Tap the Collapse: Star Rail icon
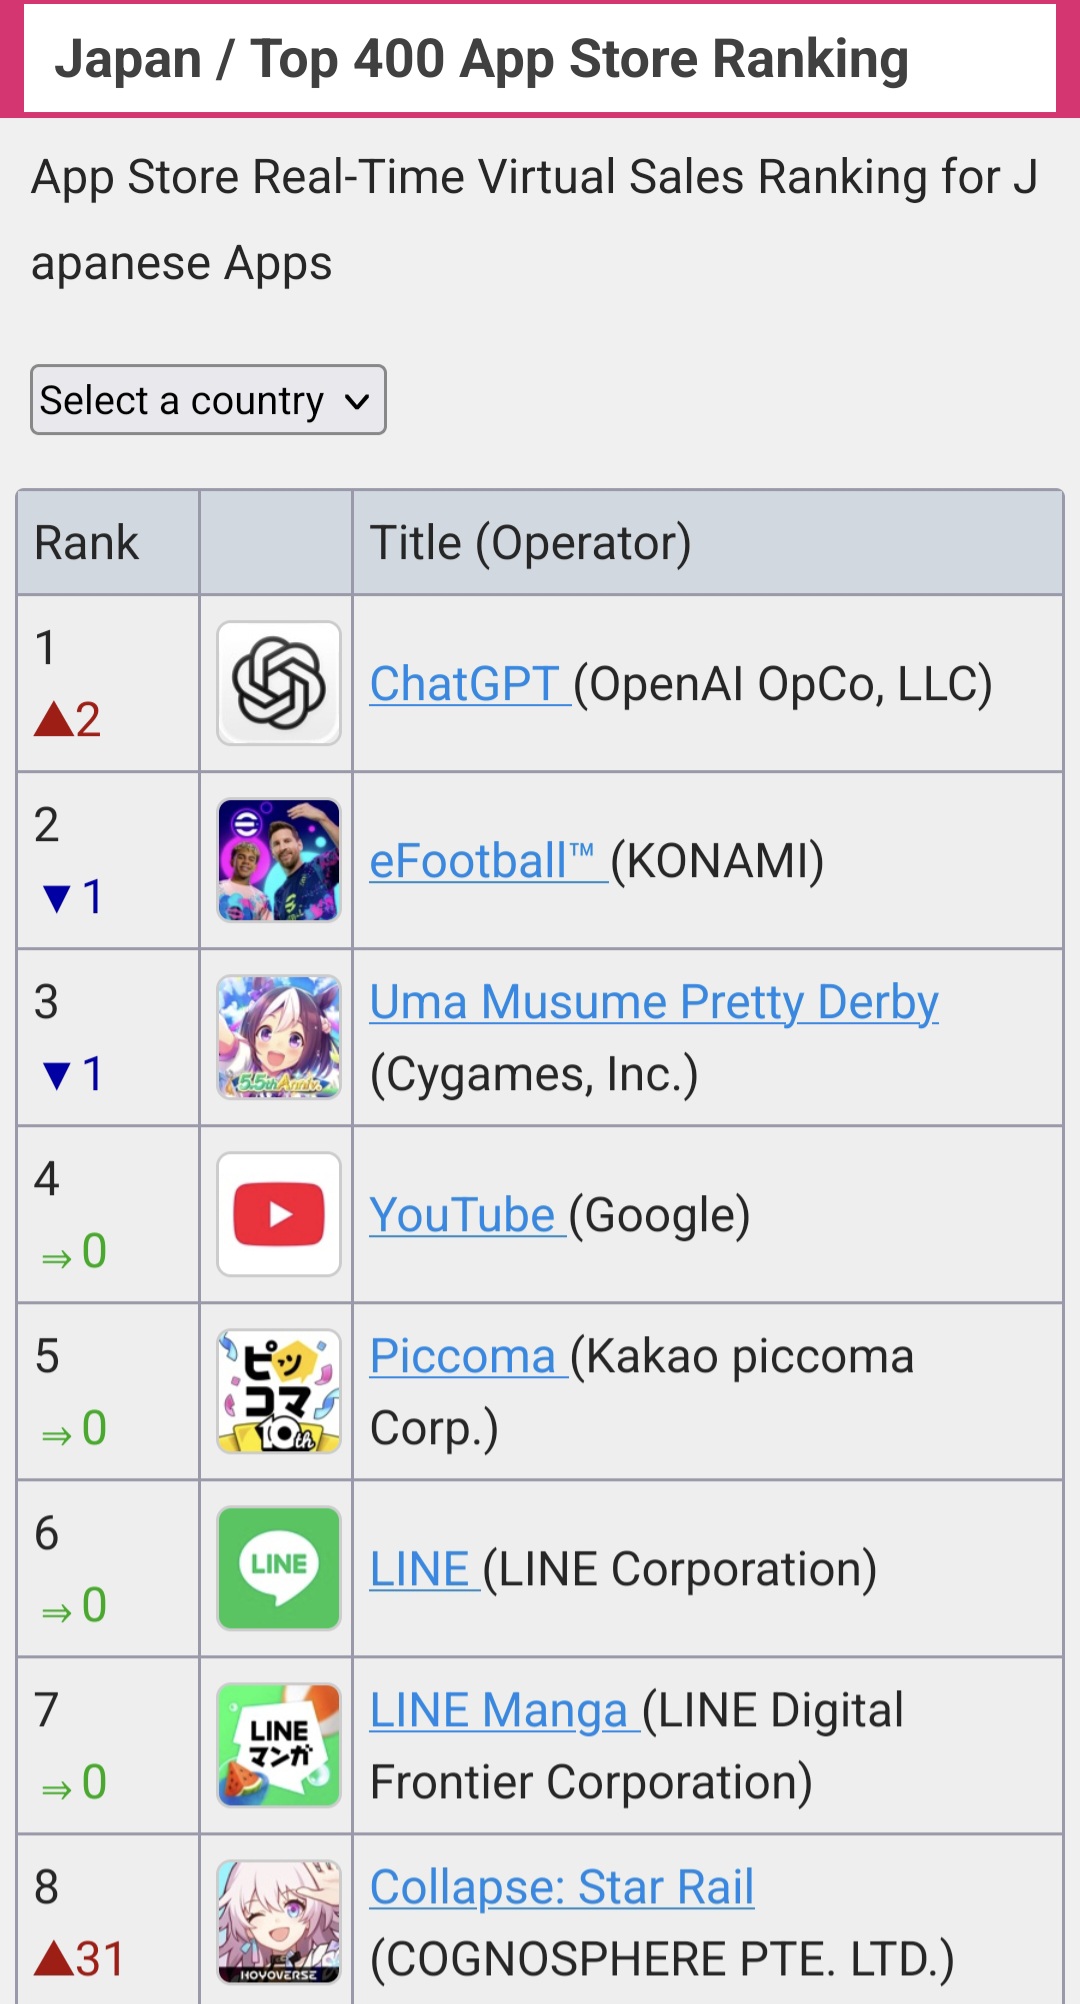 coord(279,1922)
